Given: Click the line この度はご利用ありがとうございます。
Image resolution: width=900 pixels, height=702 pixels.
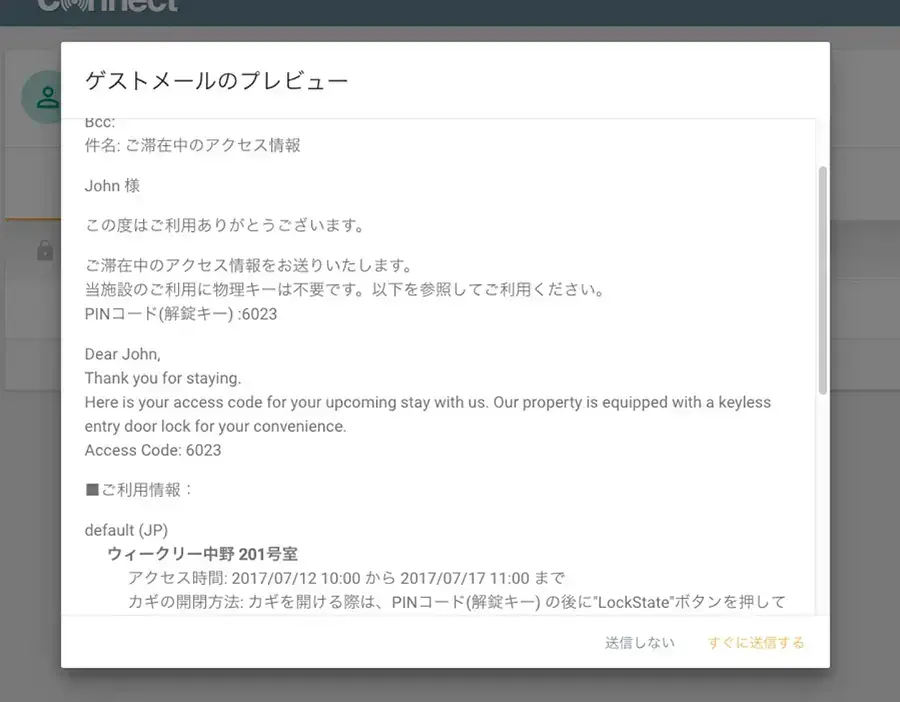Looking at the screenshot, I should coord(226,225).
